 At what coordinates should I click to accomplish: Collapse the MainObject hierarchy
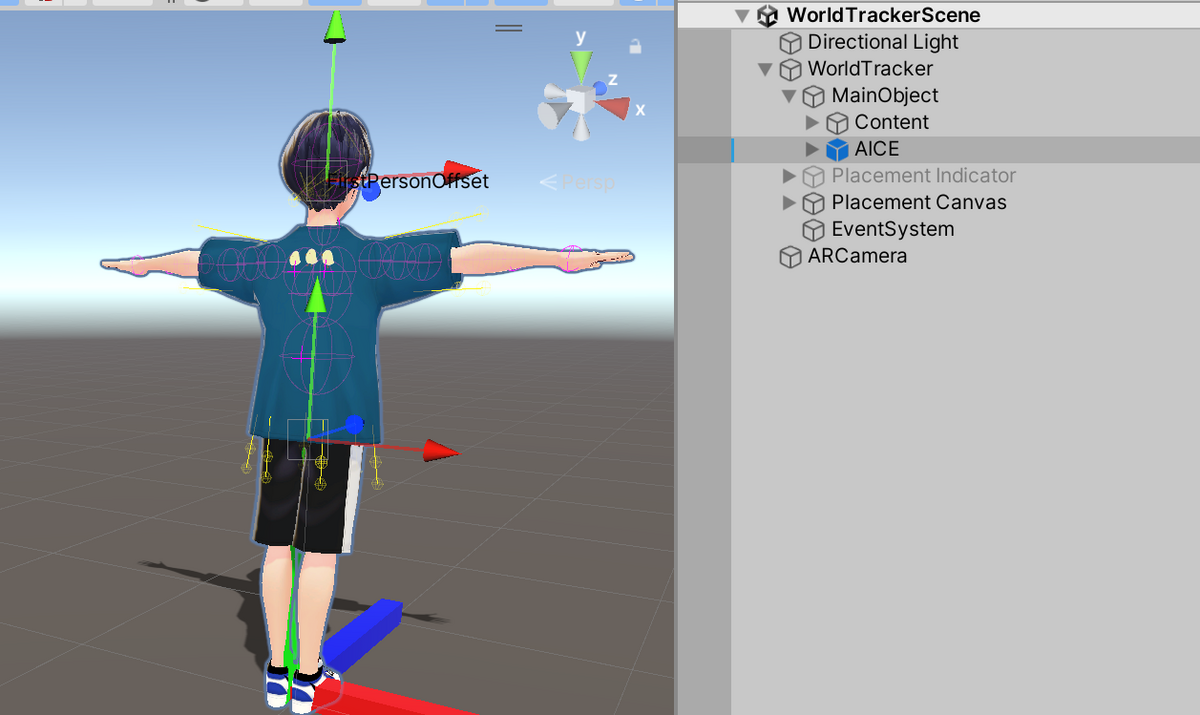coord(789,95)
